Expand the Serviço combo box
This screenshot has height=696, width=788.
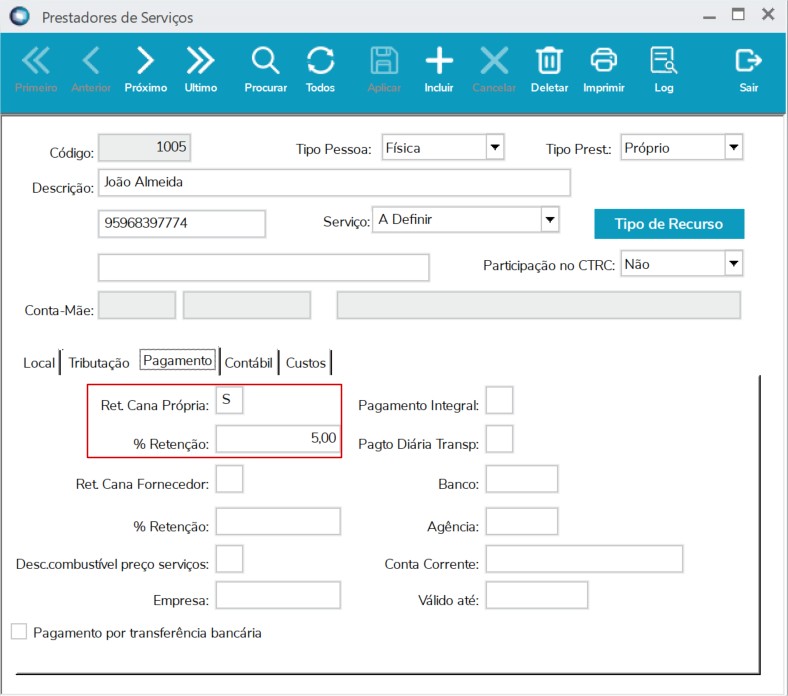tap(550, 220)
